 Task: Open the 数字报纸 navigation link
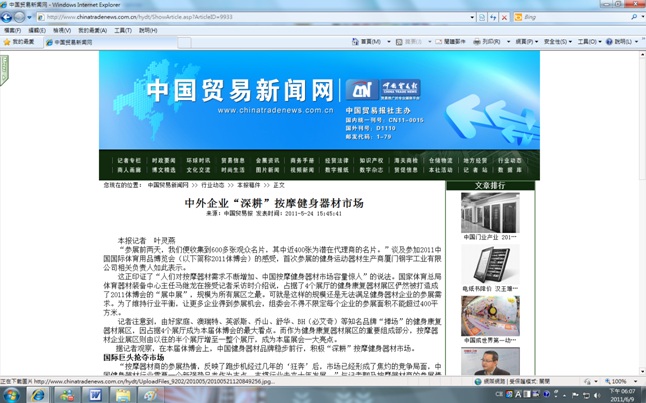(337, 170)
